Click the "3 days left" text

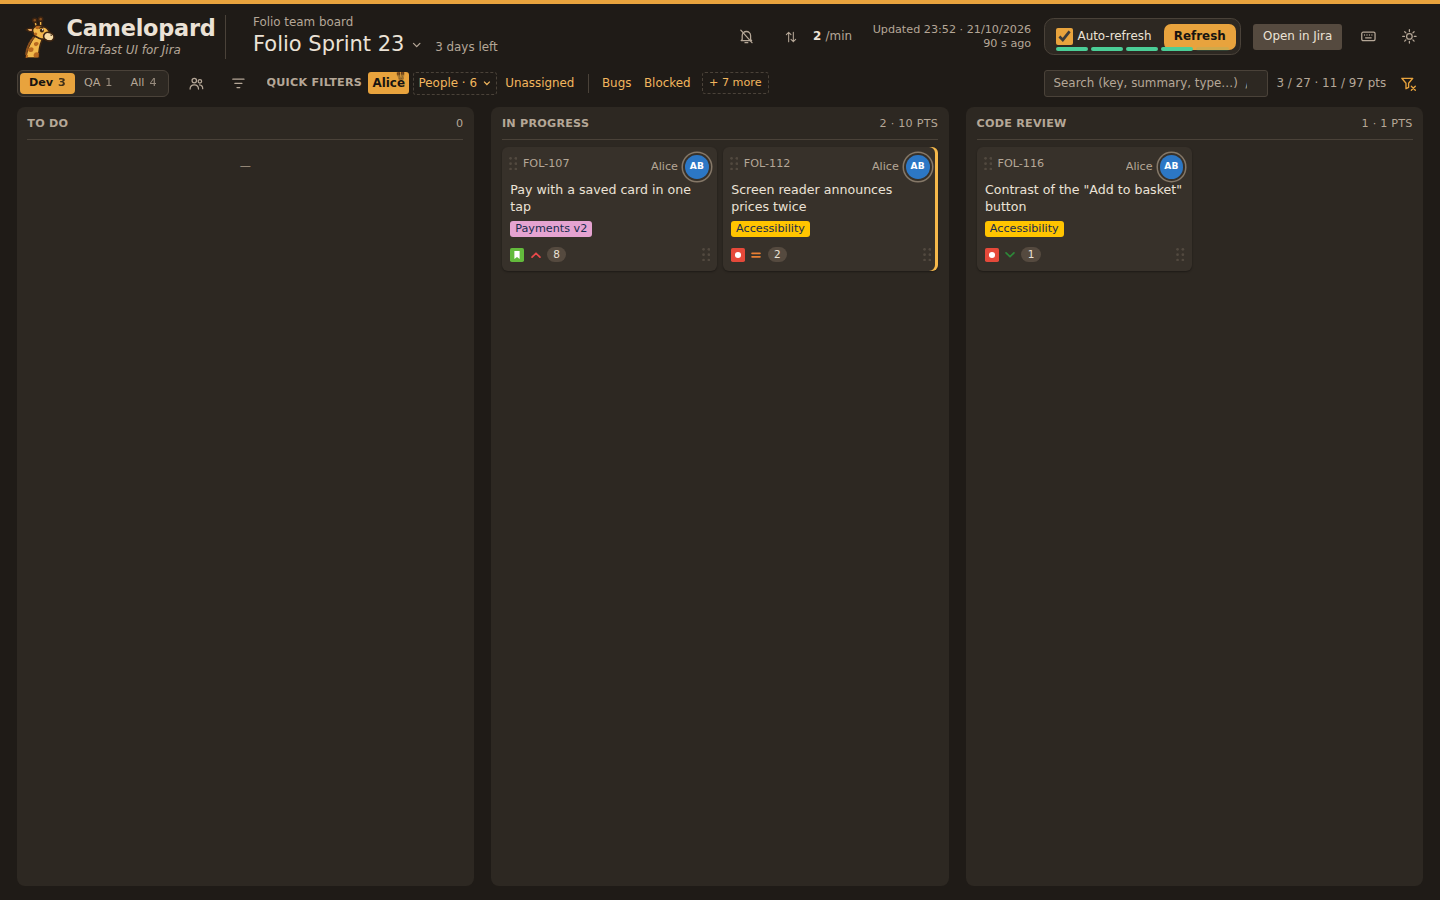[x=466, y=47]
